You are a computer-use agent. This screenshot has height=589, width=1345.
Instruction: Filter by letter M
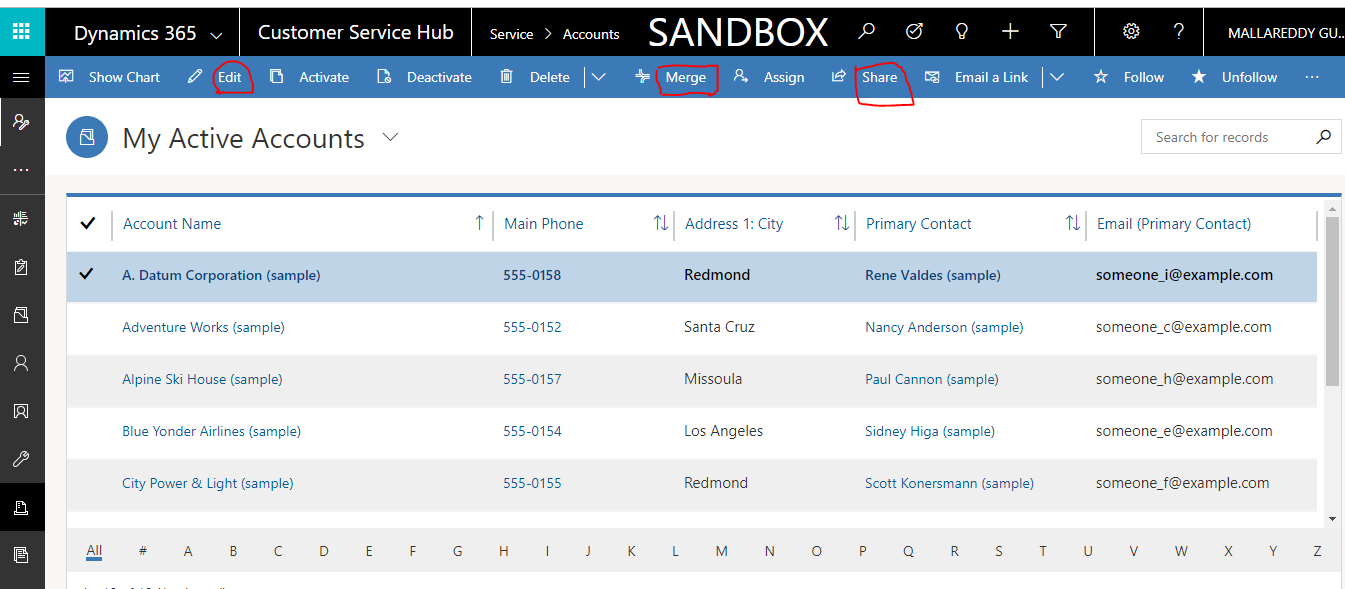[x=721, y=551]
